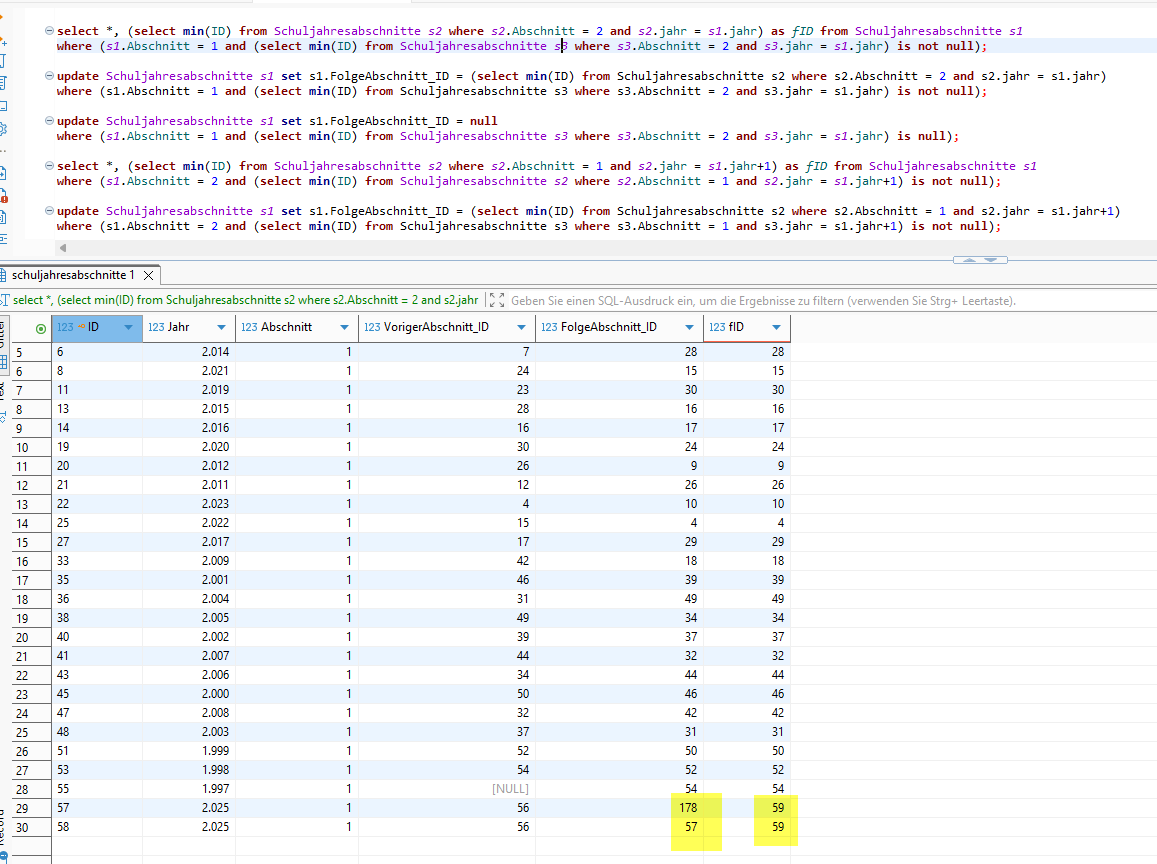Viewport: 1157px width, 864px height.
Task: Collapse the last update statement fold marker
Action: [49, 211]
